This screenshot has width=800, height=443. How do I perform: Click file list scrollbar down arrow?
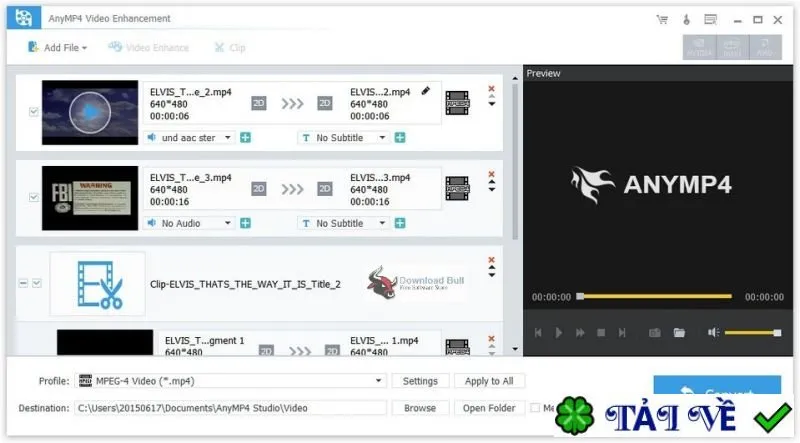tap(515, 349)
